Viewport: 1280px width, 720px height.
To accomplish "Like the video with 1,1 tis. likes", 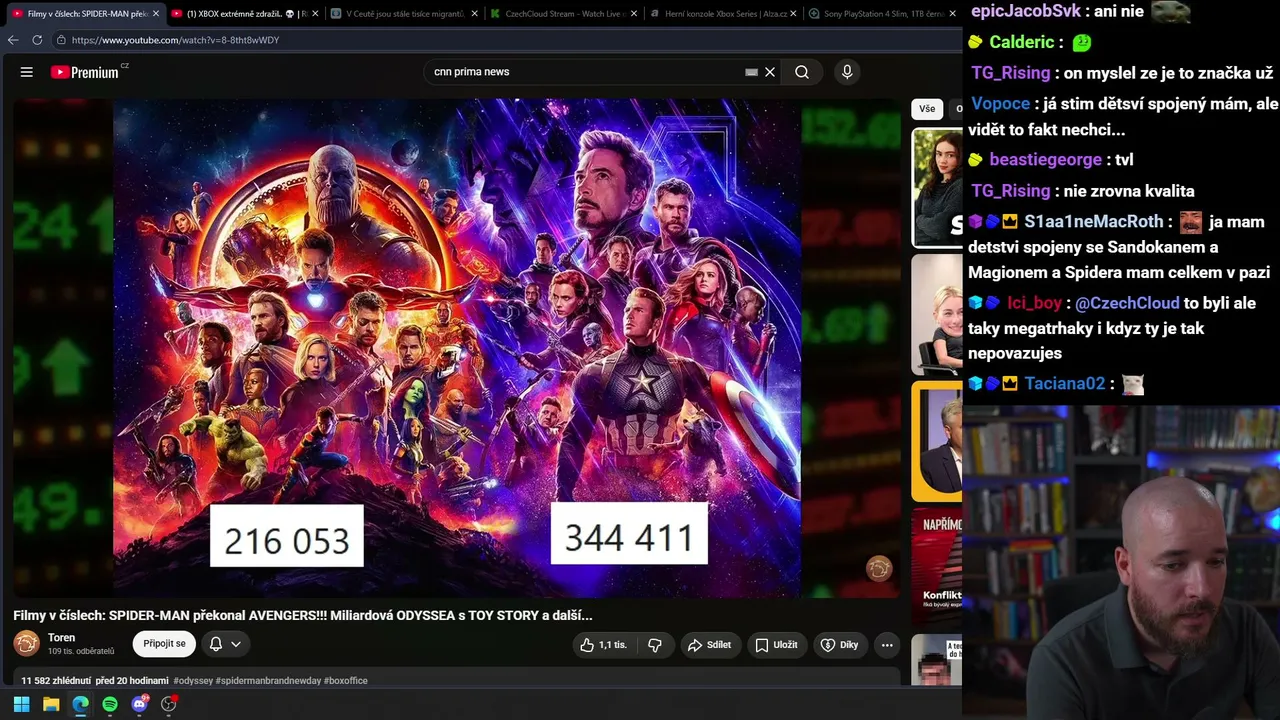I will 604,645.
